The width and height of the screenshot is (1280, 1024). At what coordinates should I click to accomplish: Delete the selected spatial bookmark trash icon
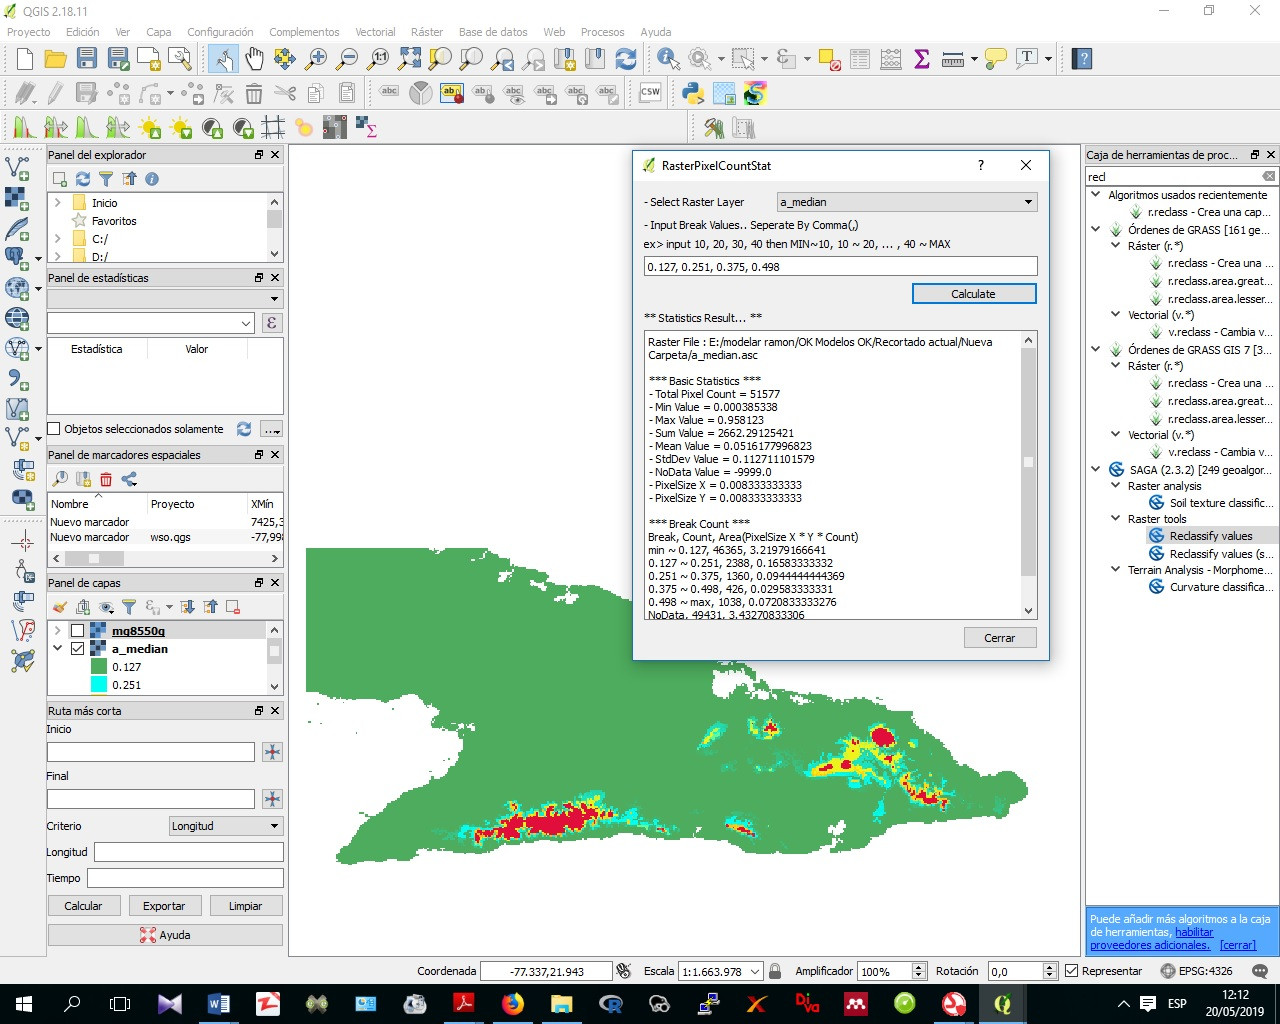click(106, 480)
